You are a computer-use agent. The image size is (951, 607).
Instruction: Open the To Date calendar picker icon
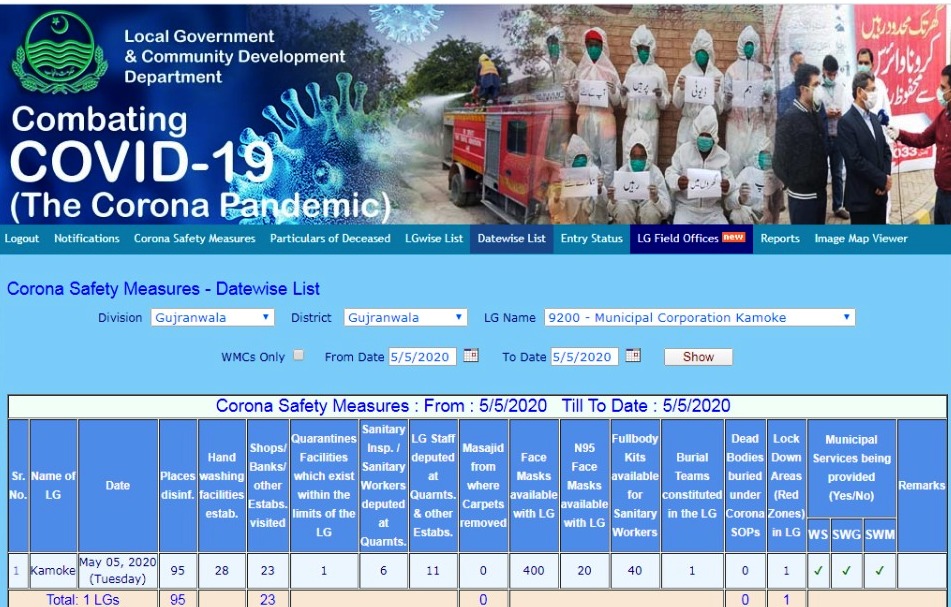pyautogui.click(x=633, y=355)
